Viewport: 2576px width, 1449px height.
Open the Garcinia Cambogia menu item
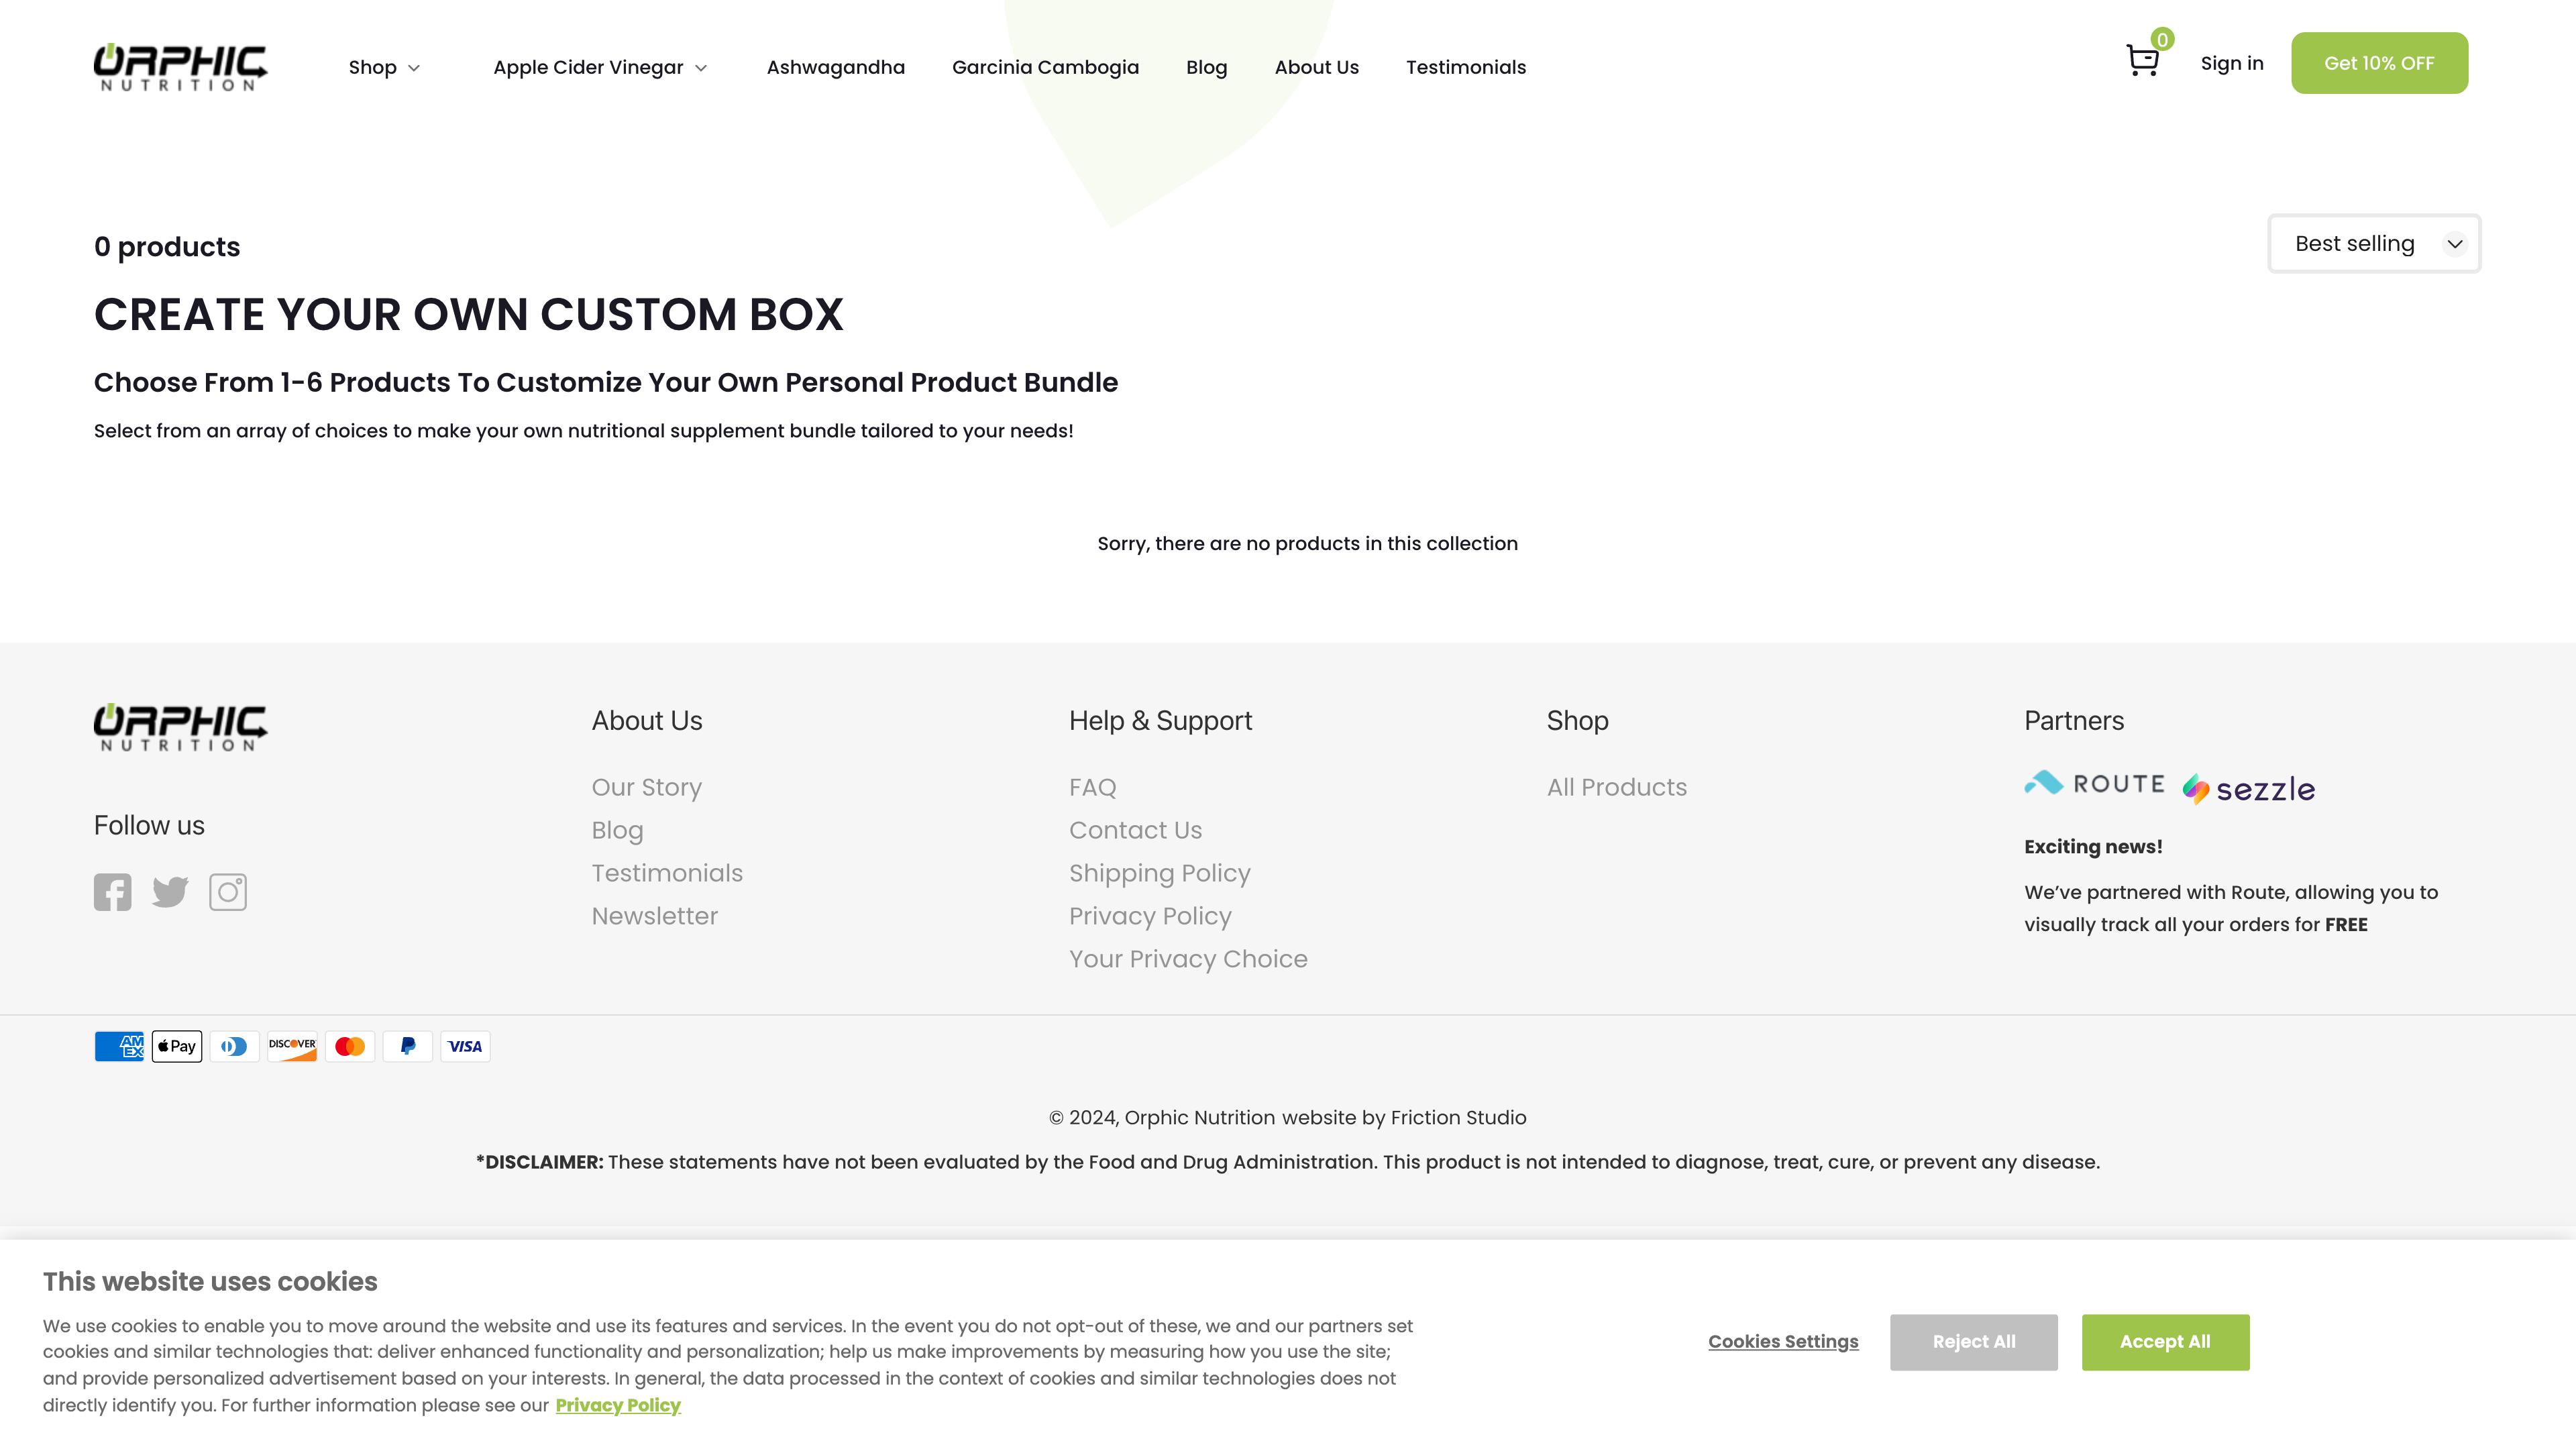tap(1045, 67)
